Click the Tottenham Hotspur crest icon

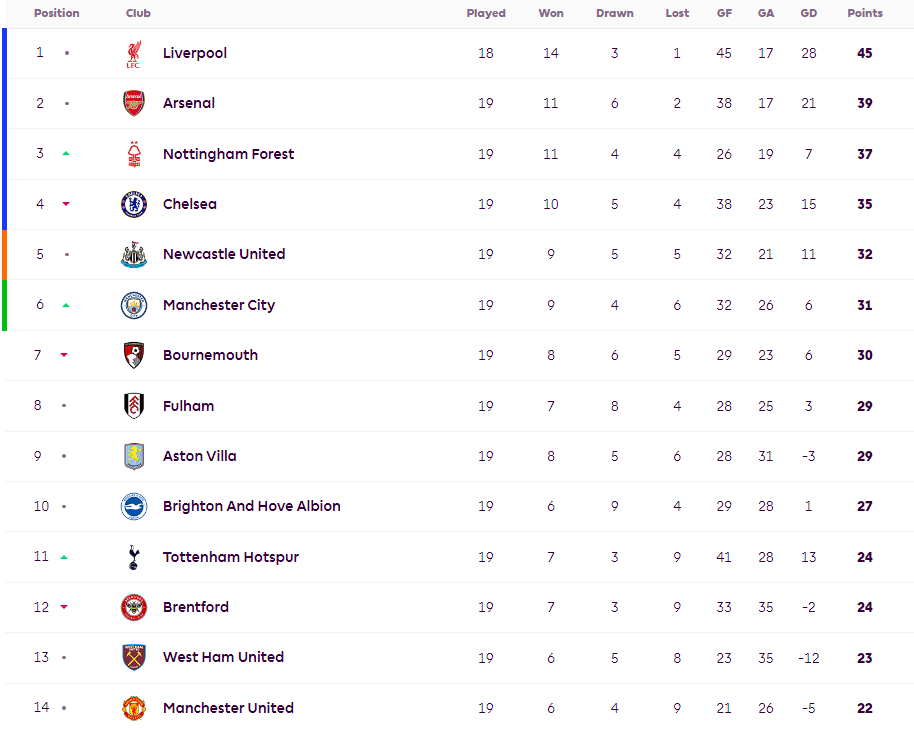(134, 557)
